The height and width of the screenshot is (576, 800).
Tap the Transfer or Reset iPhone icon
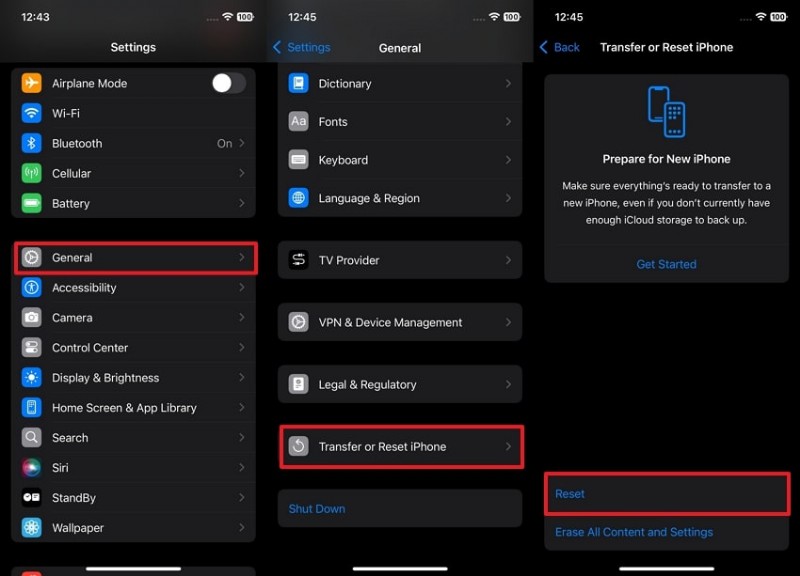tap(298, 446)
